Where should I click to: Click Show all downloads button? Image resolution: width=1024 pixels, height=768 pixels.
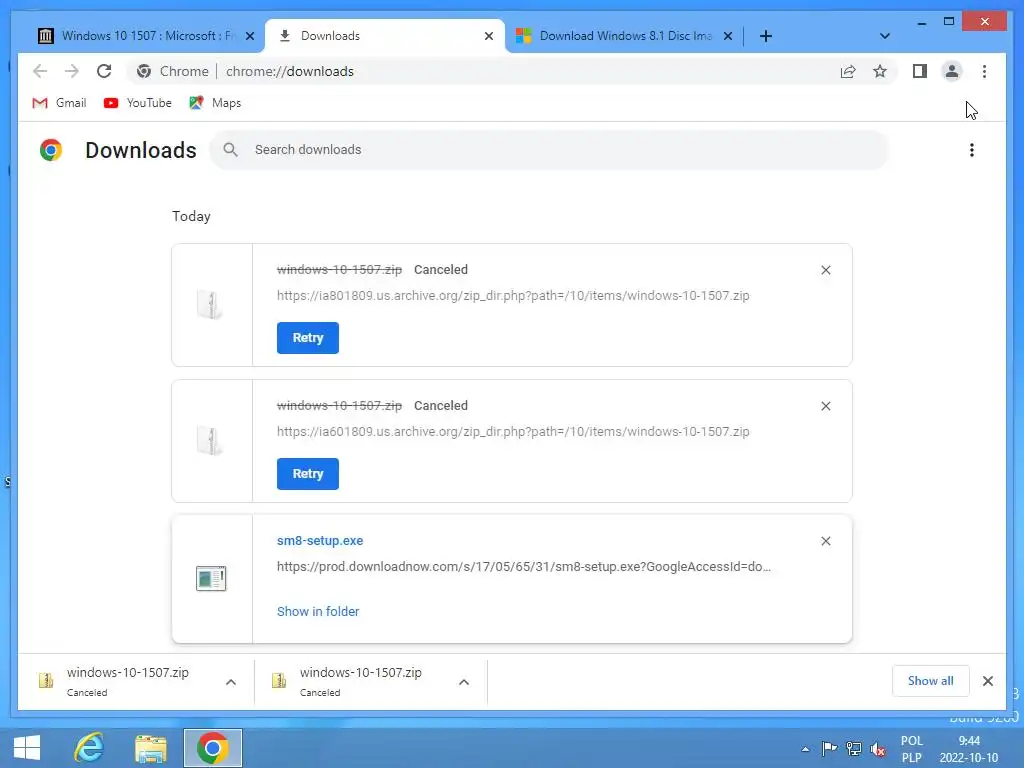click(931, 680)
